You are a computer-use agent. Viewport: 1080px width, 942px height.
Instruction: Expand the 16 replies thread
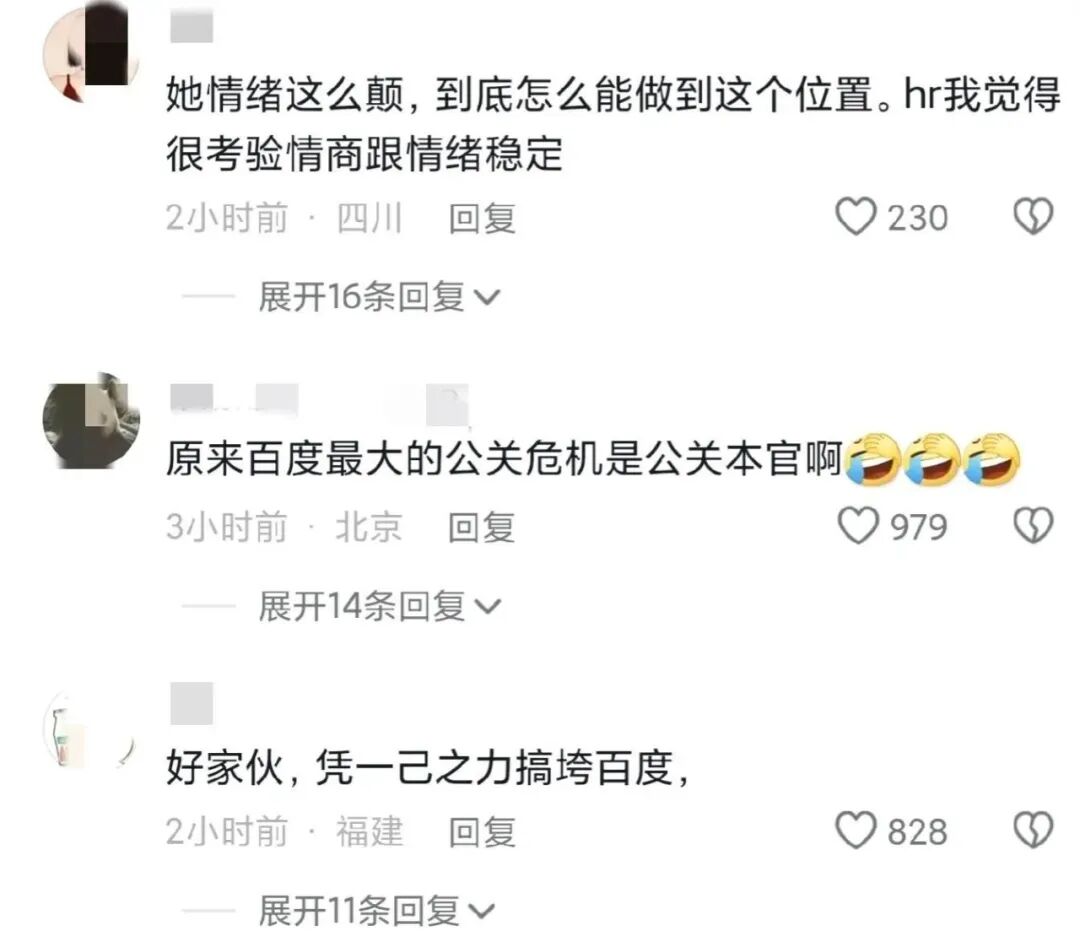tap(379, 297)
